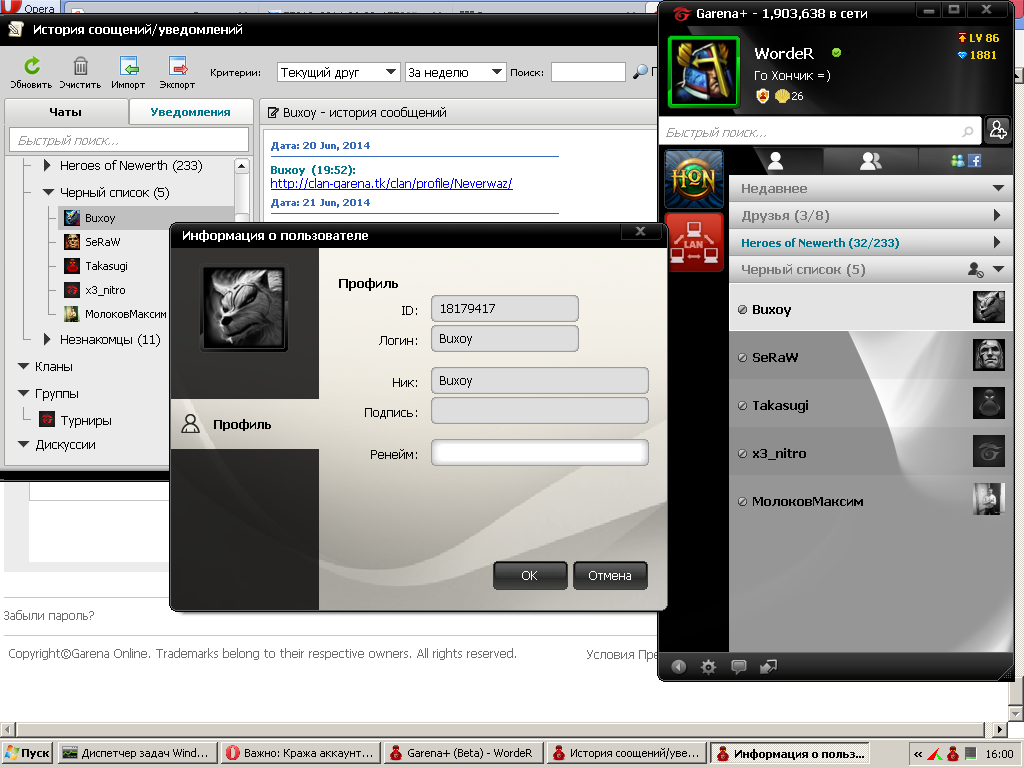This screenshot has width=1024, height=768.
Task: Open the clan-garena.tk profile link
Action: pyautogui.click(x=391, y=184)
